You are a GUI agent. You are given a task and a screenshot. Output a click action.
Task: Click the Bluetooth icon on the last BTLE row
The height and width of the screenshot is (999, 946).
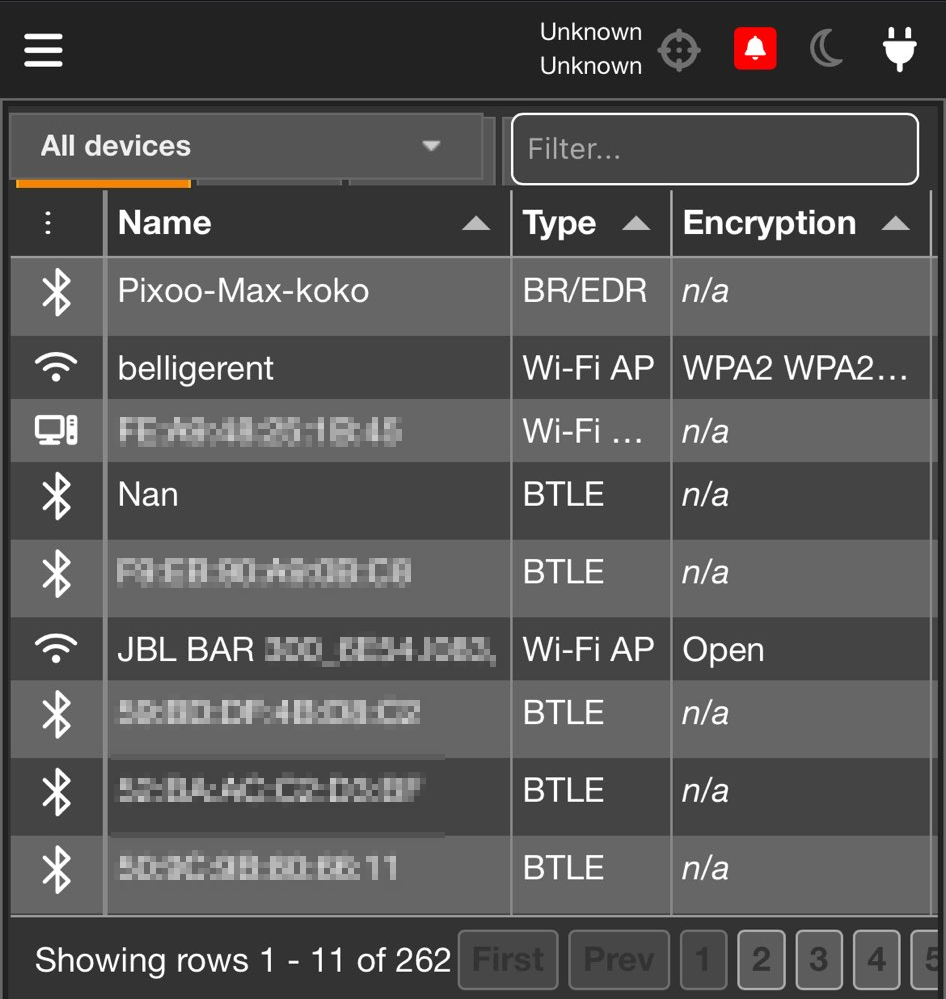pos(56,868)
